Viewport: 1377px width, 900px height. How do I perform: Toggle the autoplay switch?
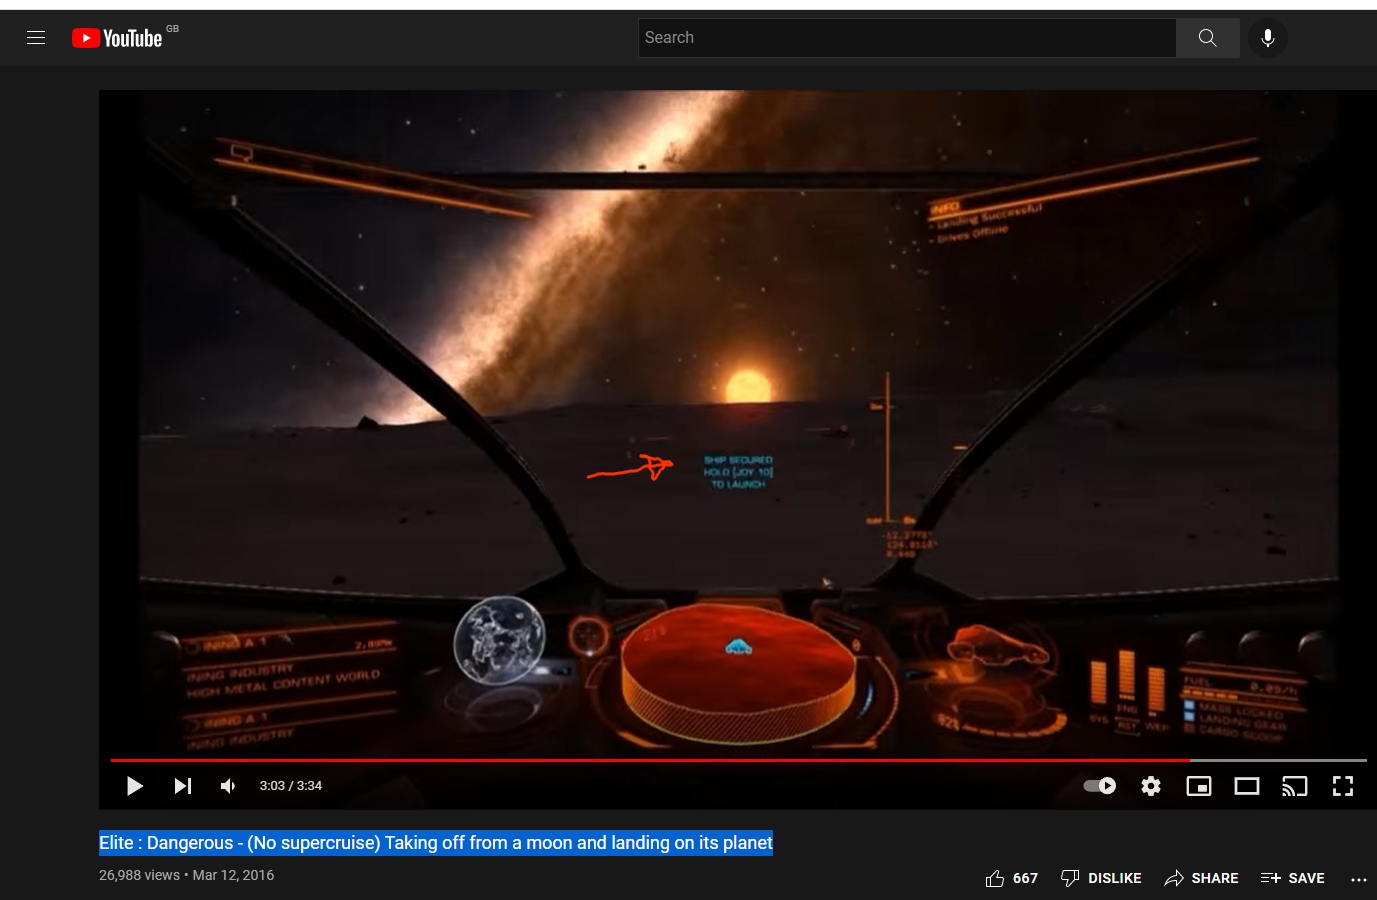click(x=1100, y=786)
